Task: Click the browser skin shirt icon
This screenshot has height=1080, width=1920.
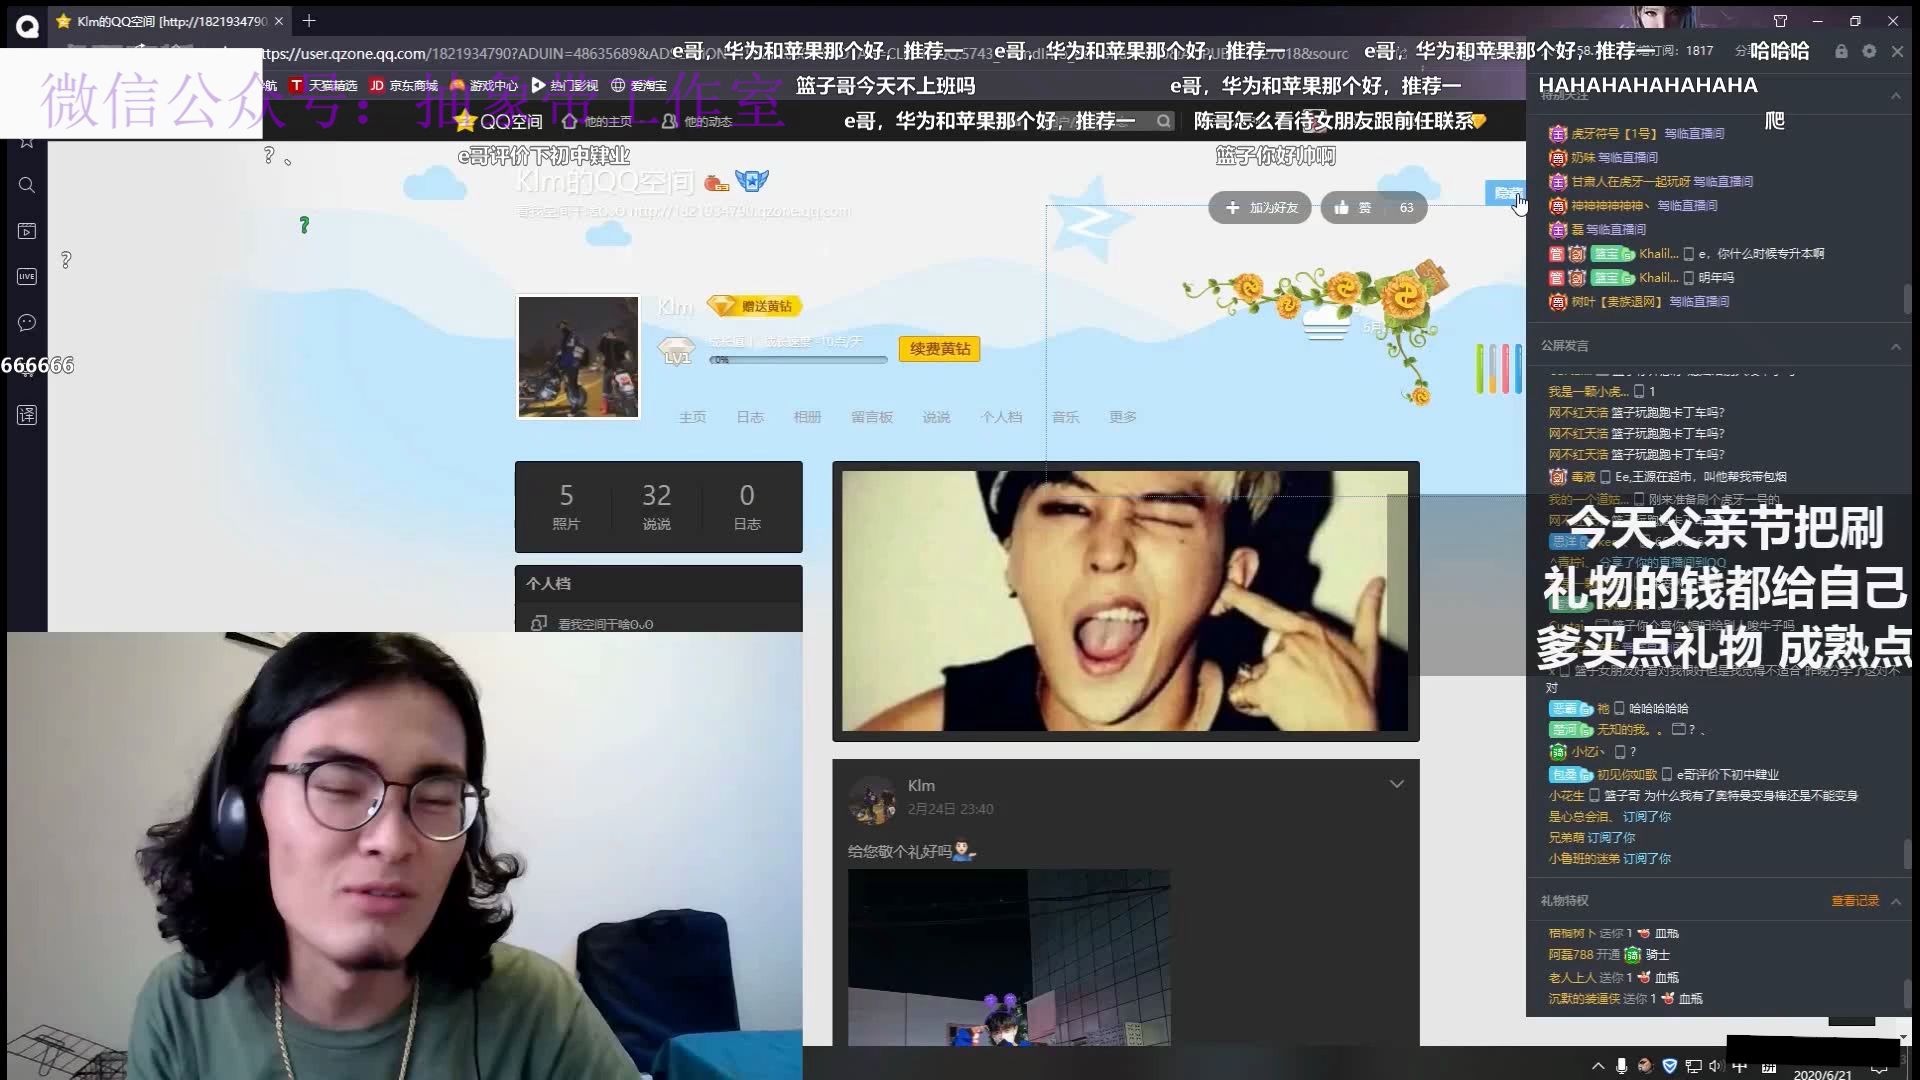Action: click(x=1780, y=21)
